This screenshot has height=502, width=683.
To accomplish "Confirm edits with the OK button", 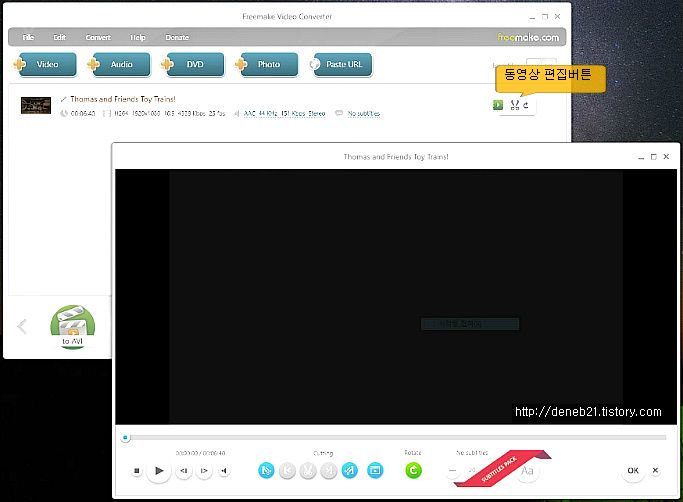I will 633,471.
